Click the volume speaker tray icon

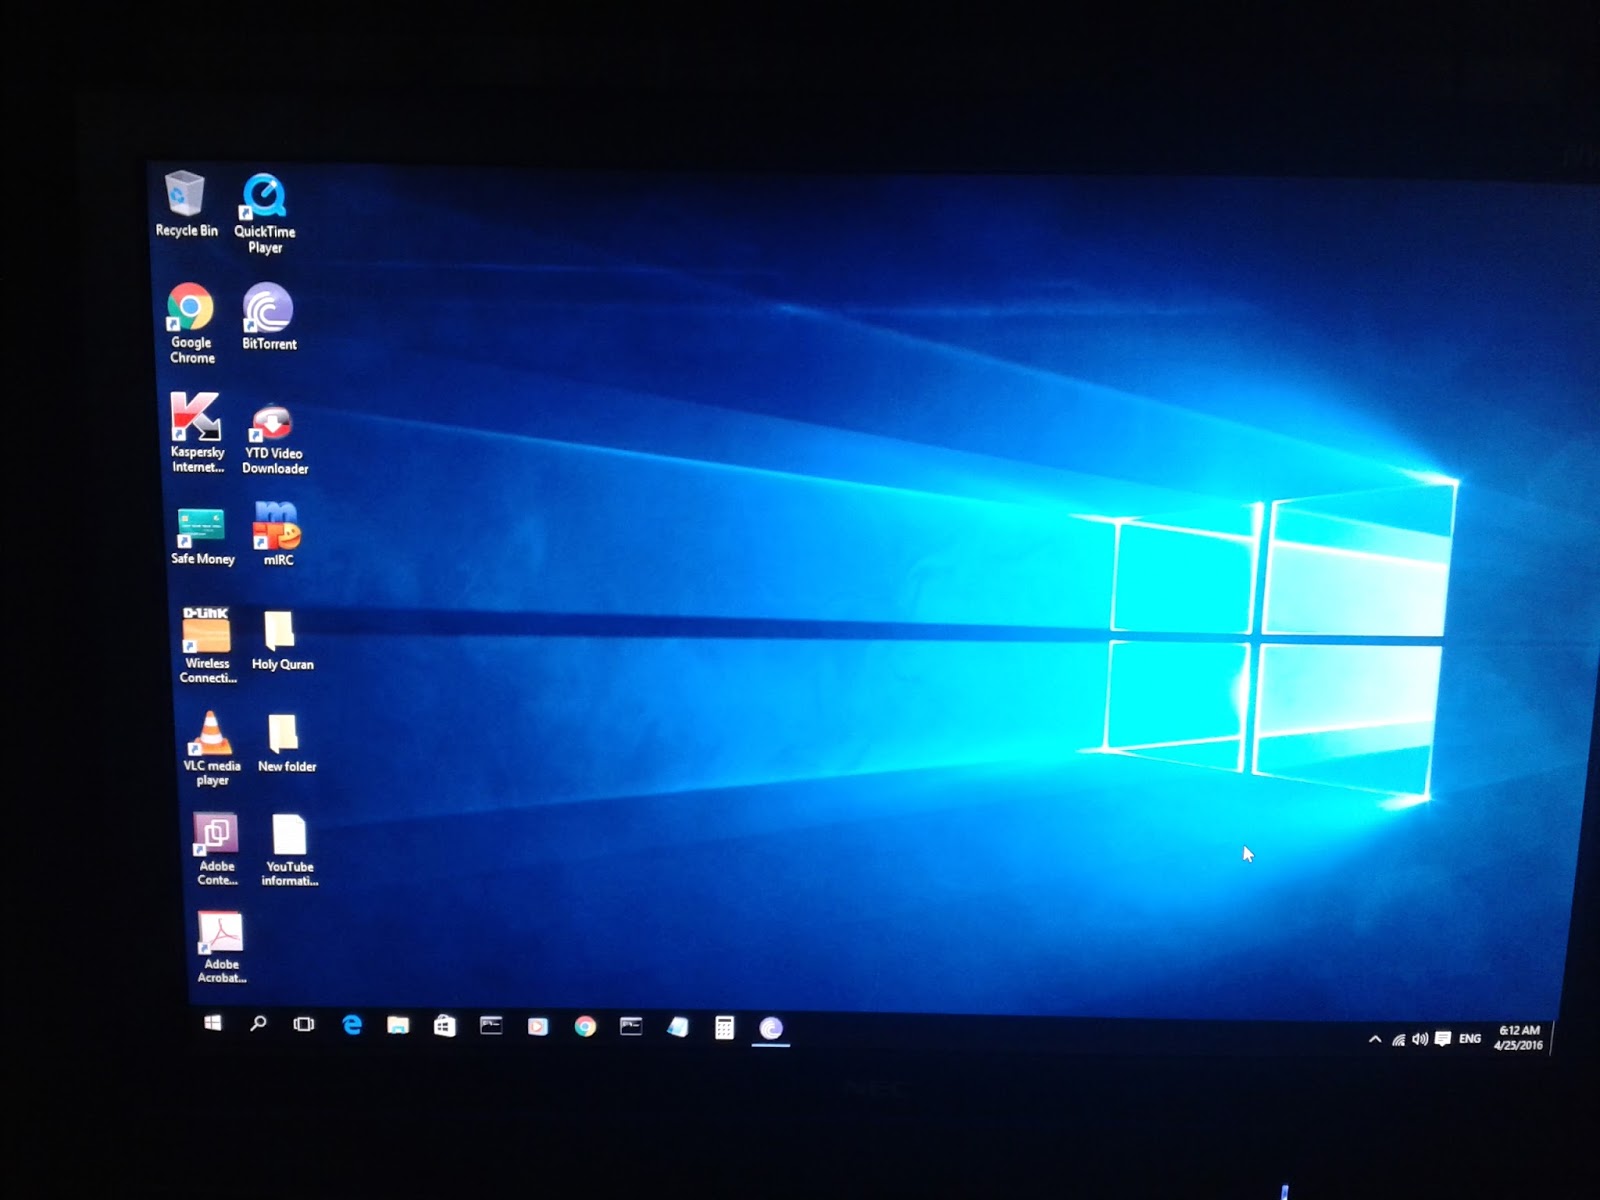[x=1420, y=1039]
